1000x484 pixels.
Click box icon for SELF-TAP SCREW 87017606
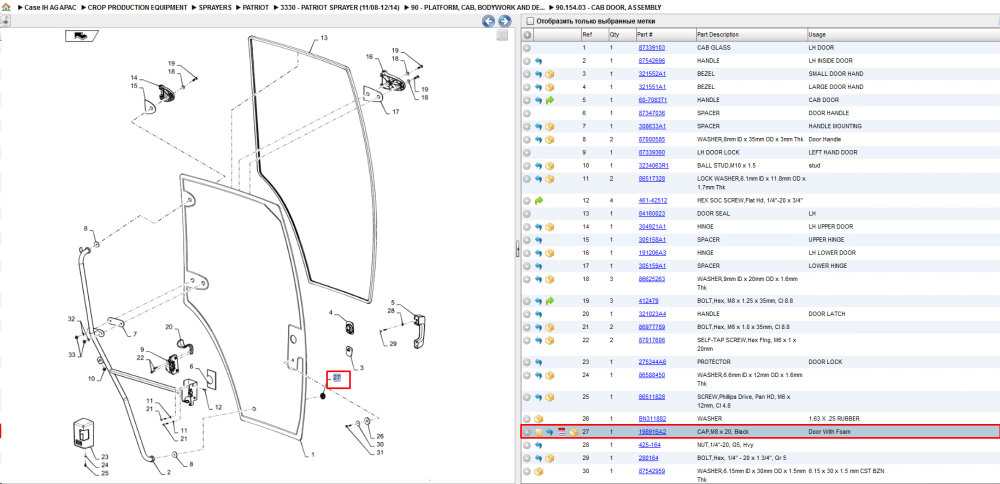(x=550, y=341)
